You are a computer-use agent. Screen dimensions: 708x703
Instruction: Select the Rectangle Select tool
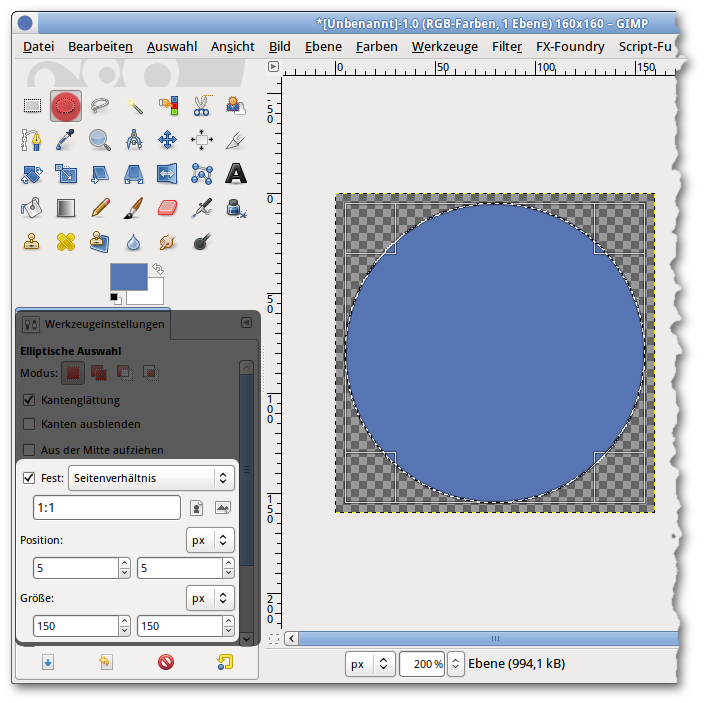click(32, 106)
